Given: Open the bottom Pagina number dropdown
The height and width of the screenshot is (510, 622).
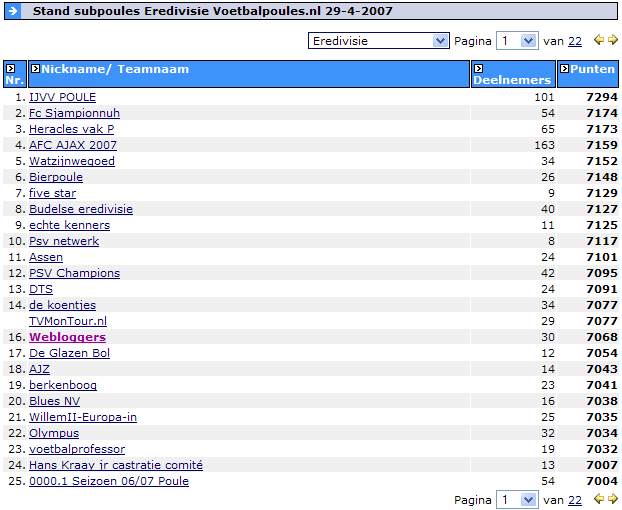Looking at the screenshot, I should [516, 499].
